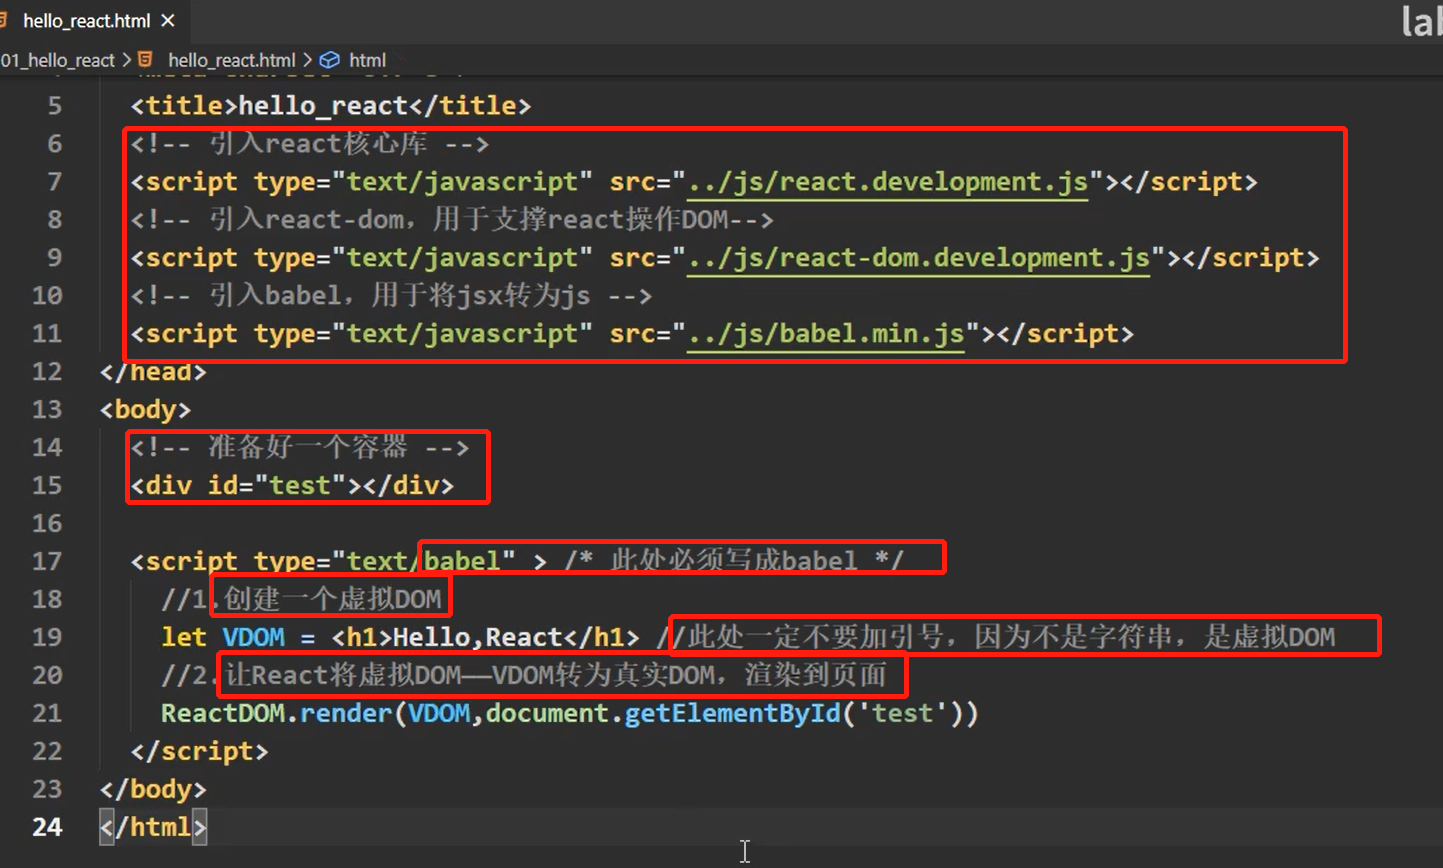
Task: Click the 'test' string argument on line 21
Action: click(903, 714)
